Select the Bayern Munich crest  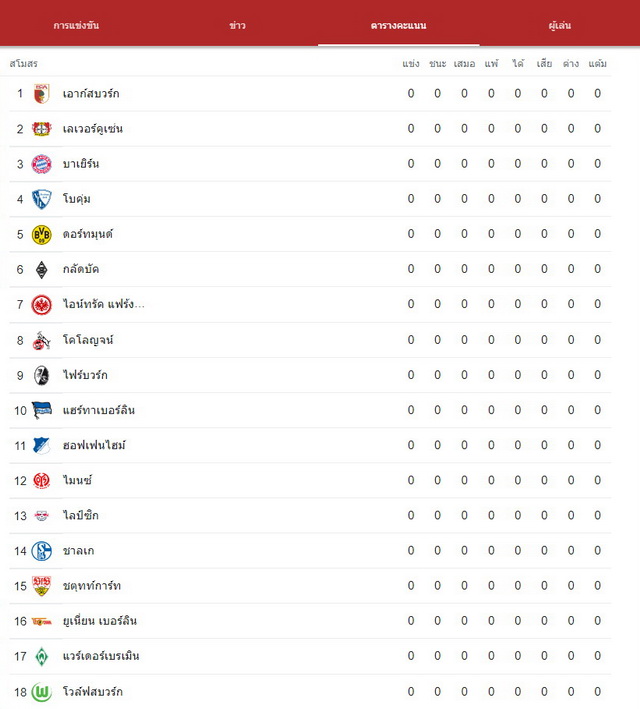click(x=42, y=164)
